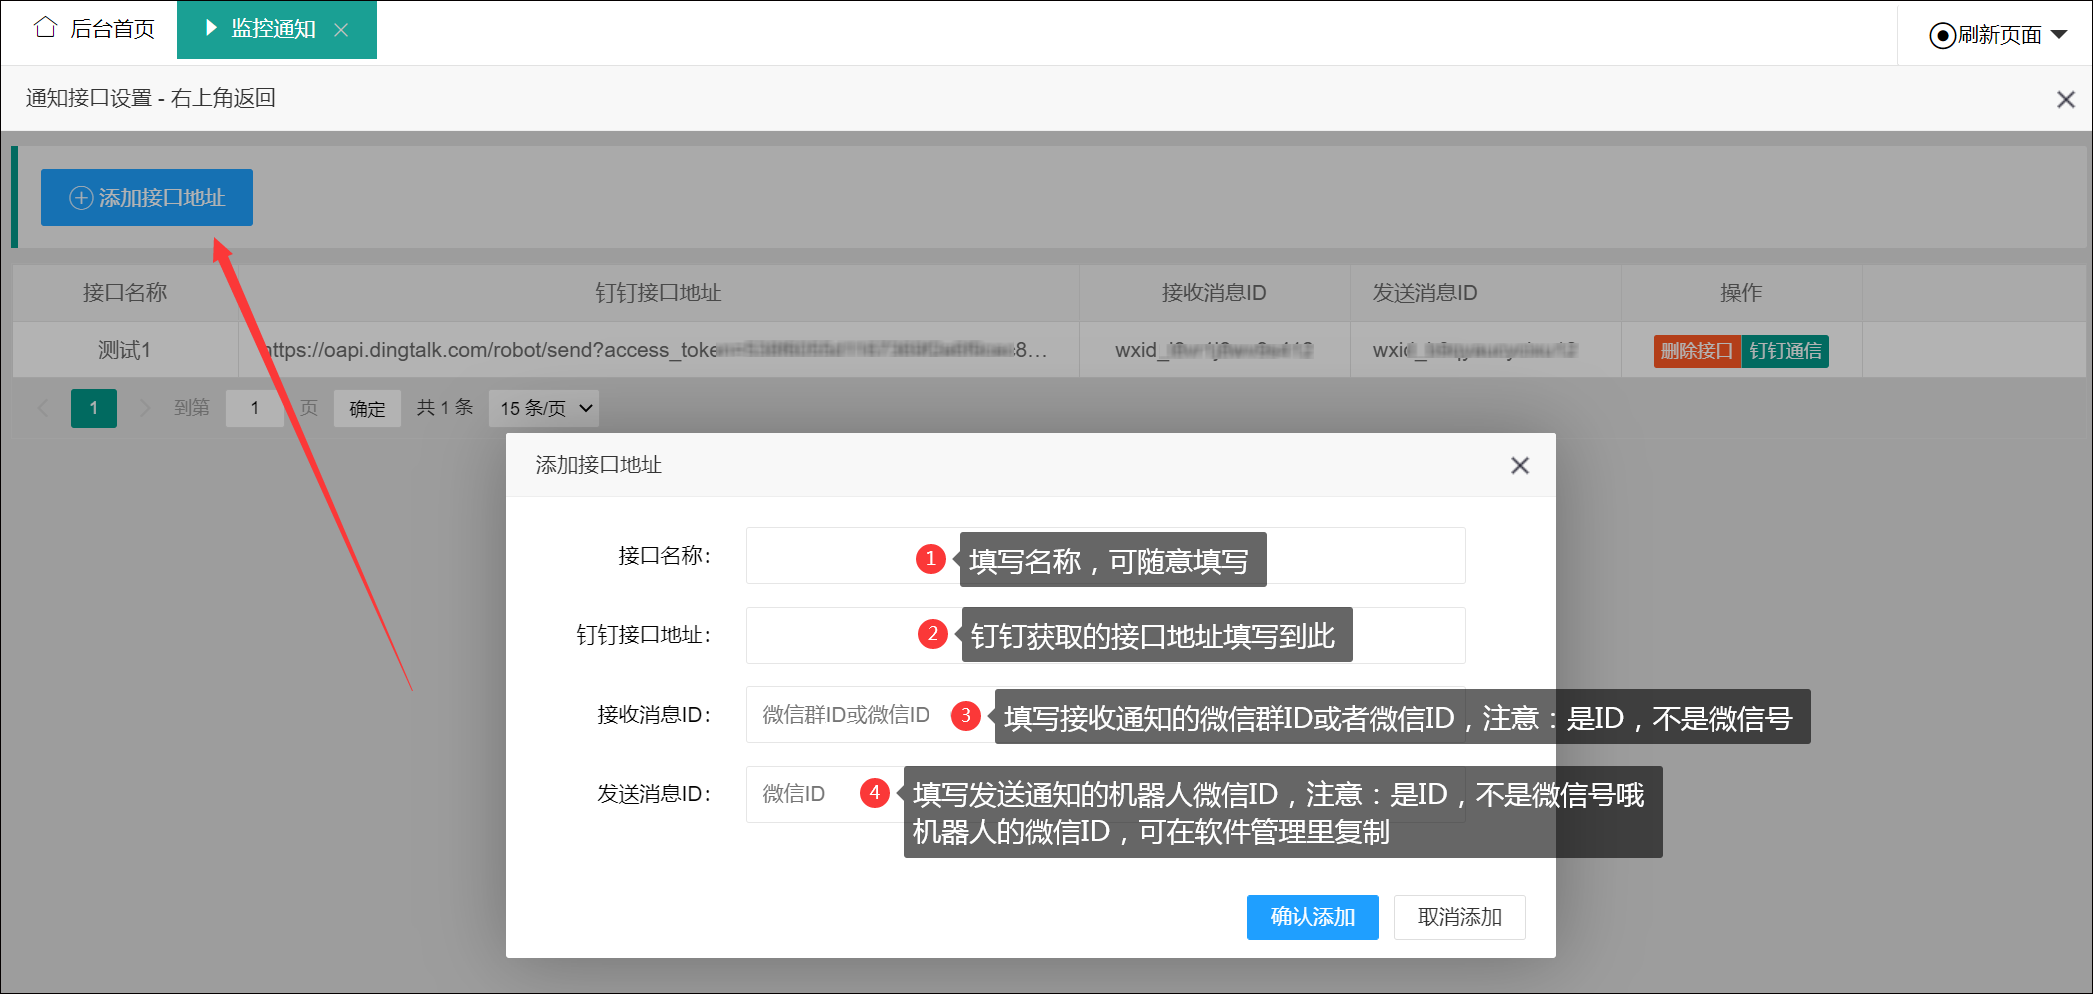Focus the 接收消息ID input field
Screen dimensions: 2093x994
click(x=1106, y=715)
